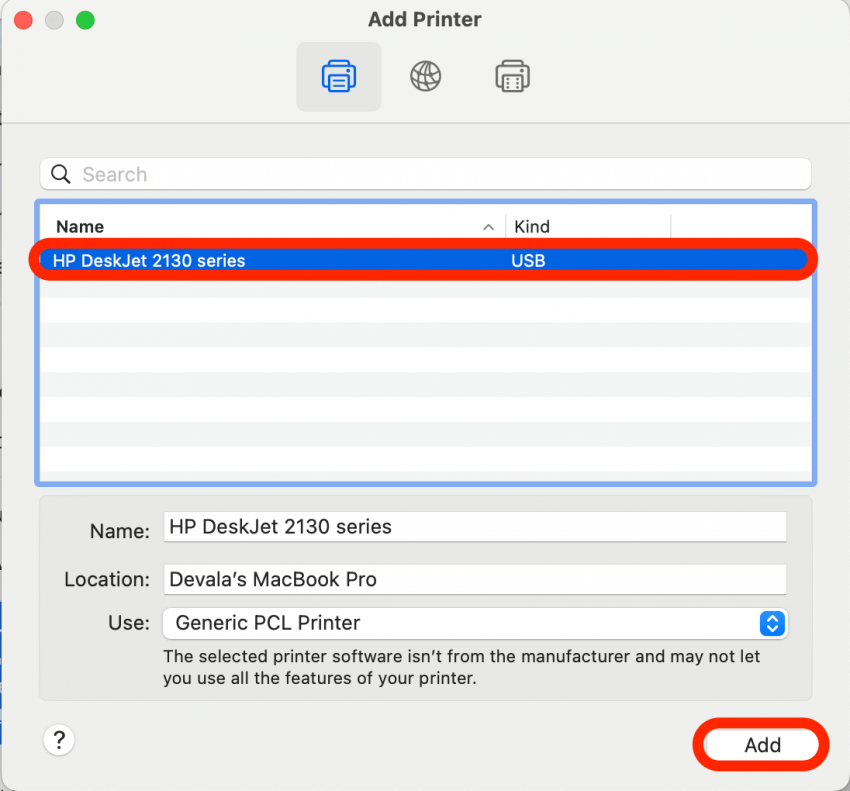Screen dimensions: 850x791
Task: Click the Windows printer sharing icon
Action: (512, 76)
